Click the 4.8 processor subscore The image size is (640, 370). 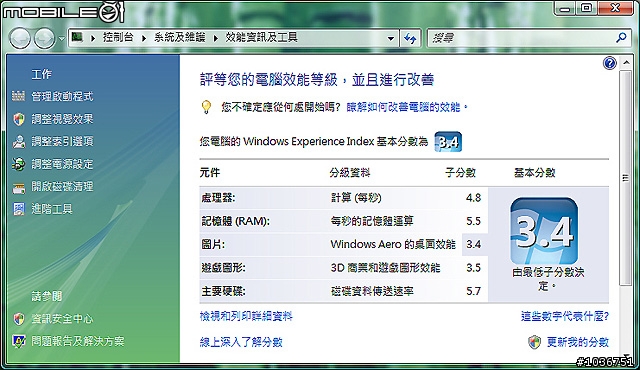coord(473,198)
